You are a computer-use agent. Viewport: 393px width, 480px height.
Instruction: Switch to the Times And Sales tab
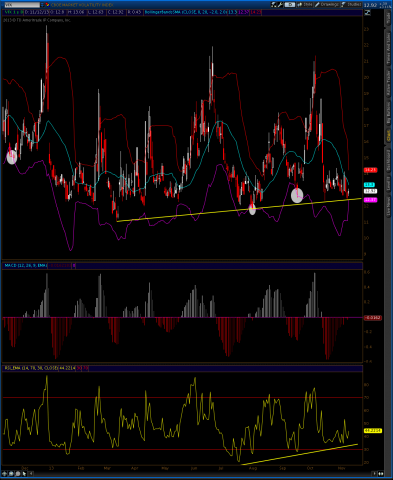point(388,48)
